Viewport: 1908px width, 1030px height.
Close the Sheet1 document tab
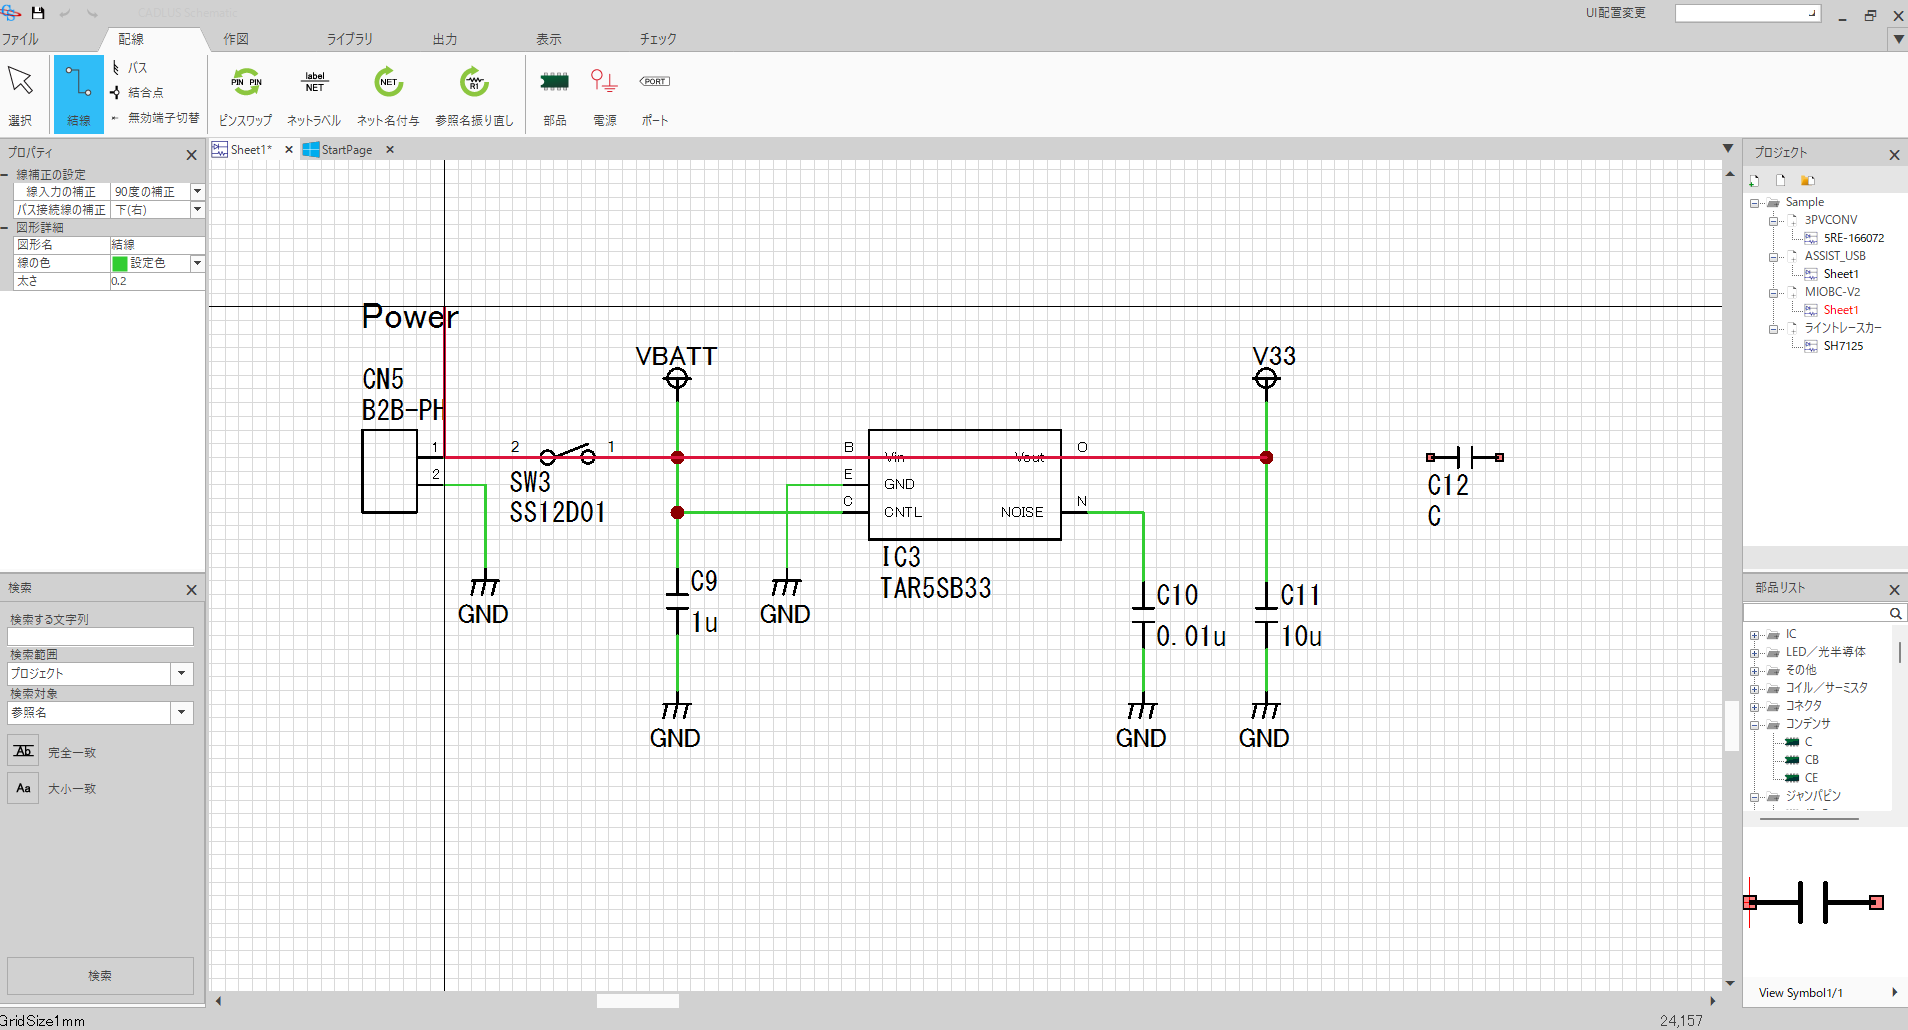(x=289, y=150)
